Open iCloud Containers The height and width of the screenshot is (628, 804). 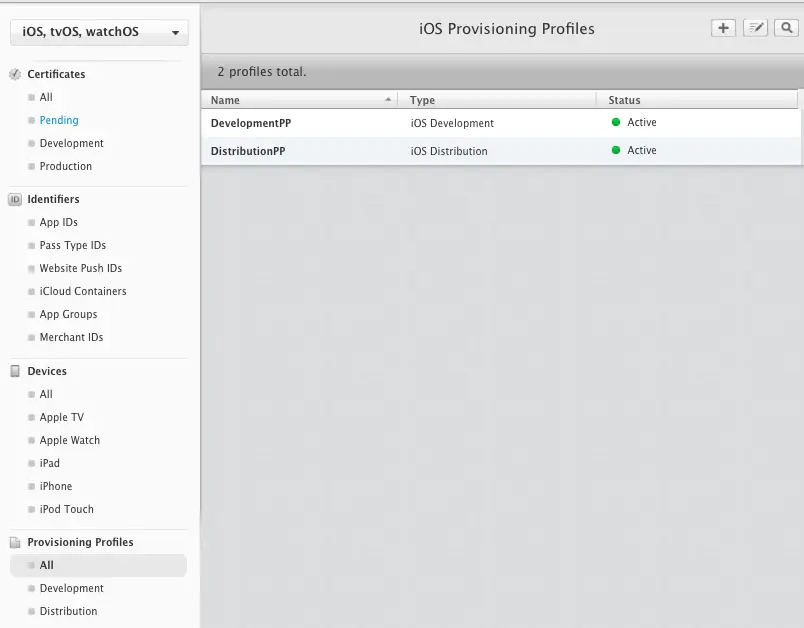pyautogui.click(x=83, y=292)
